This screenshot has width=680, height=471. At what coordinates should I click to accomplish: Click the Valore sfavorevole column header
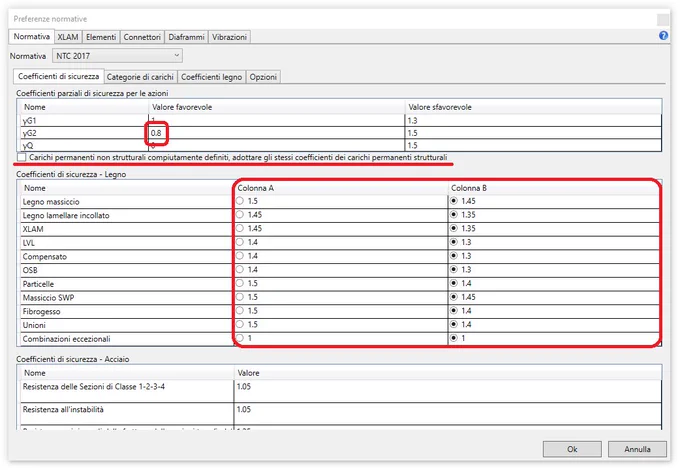pos(533,107)
